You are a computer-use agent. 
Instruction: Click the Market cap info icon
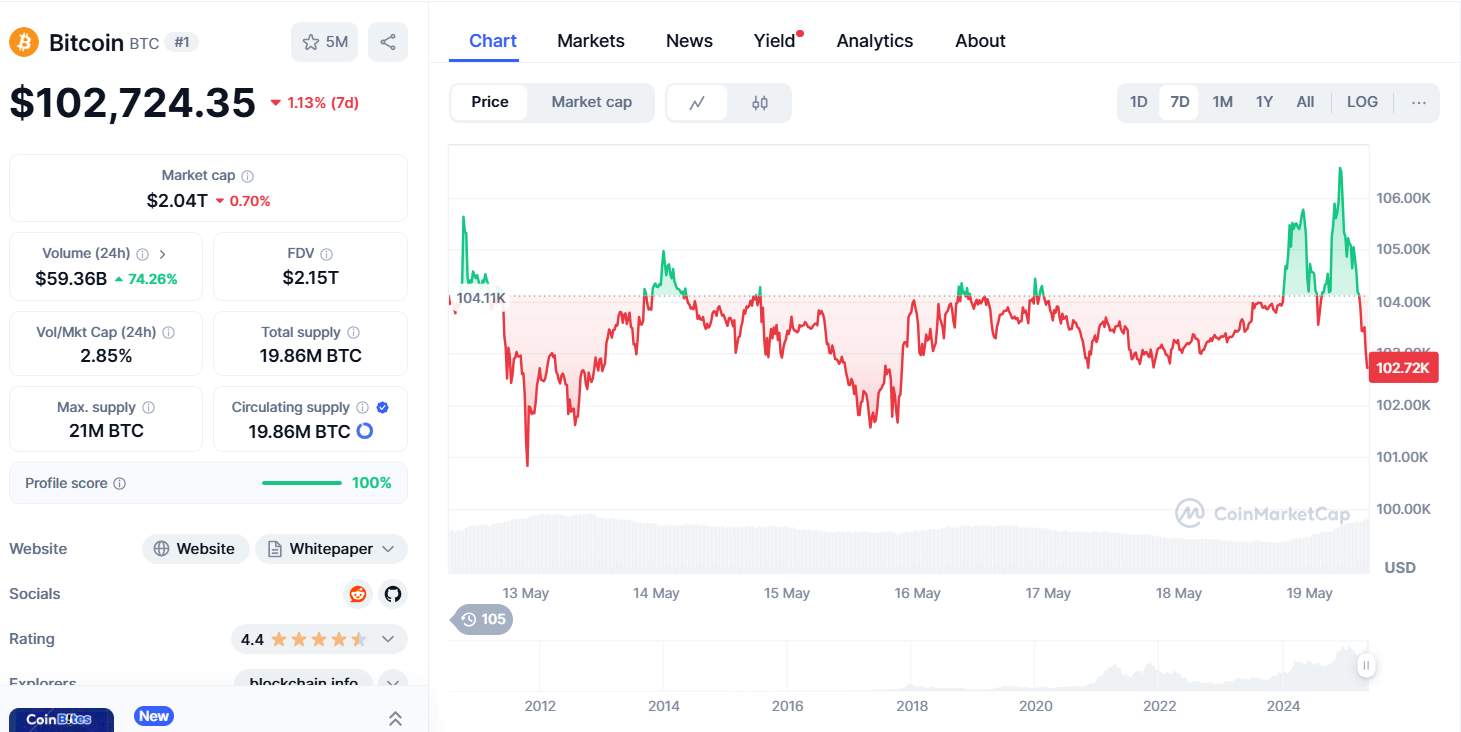(x=248, y=176)
